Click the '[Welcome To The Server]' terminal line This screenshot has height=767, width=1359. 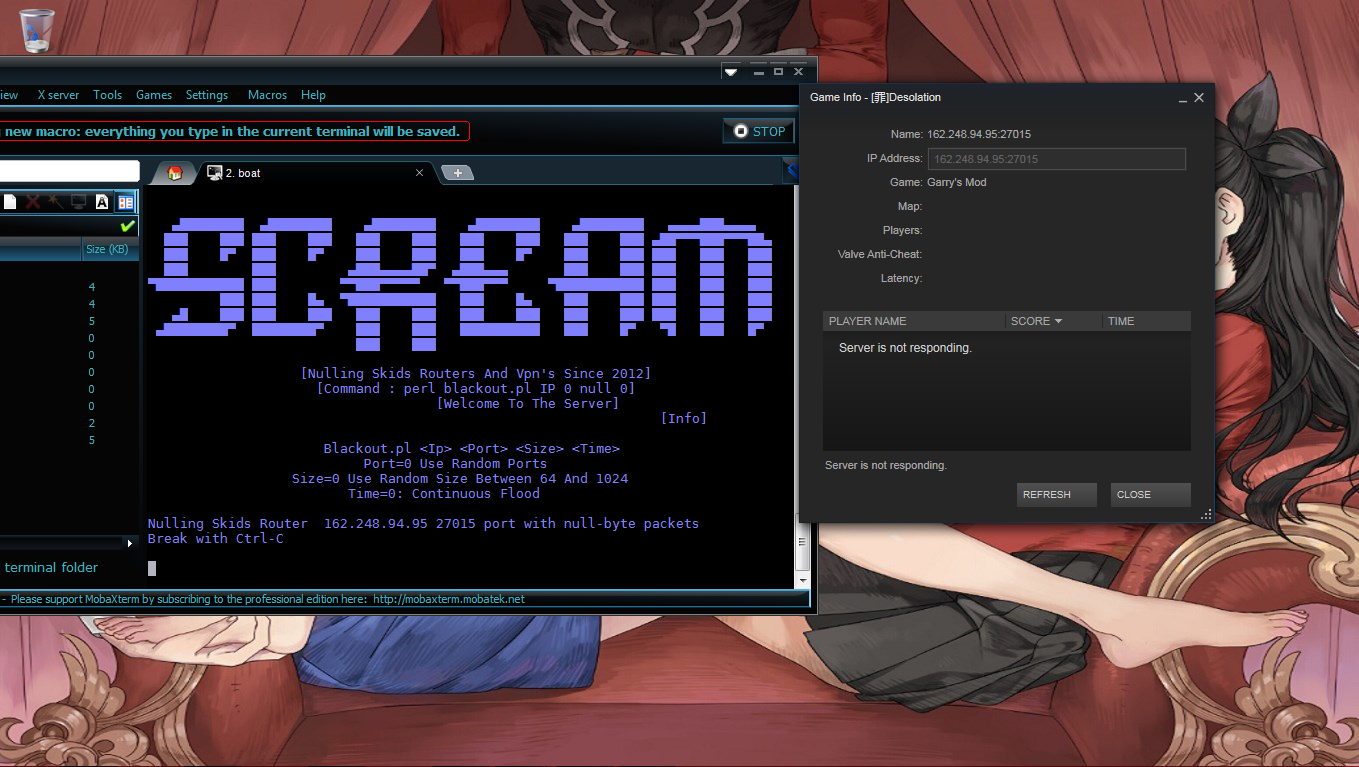pos(528,404)
